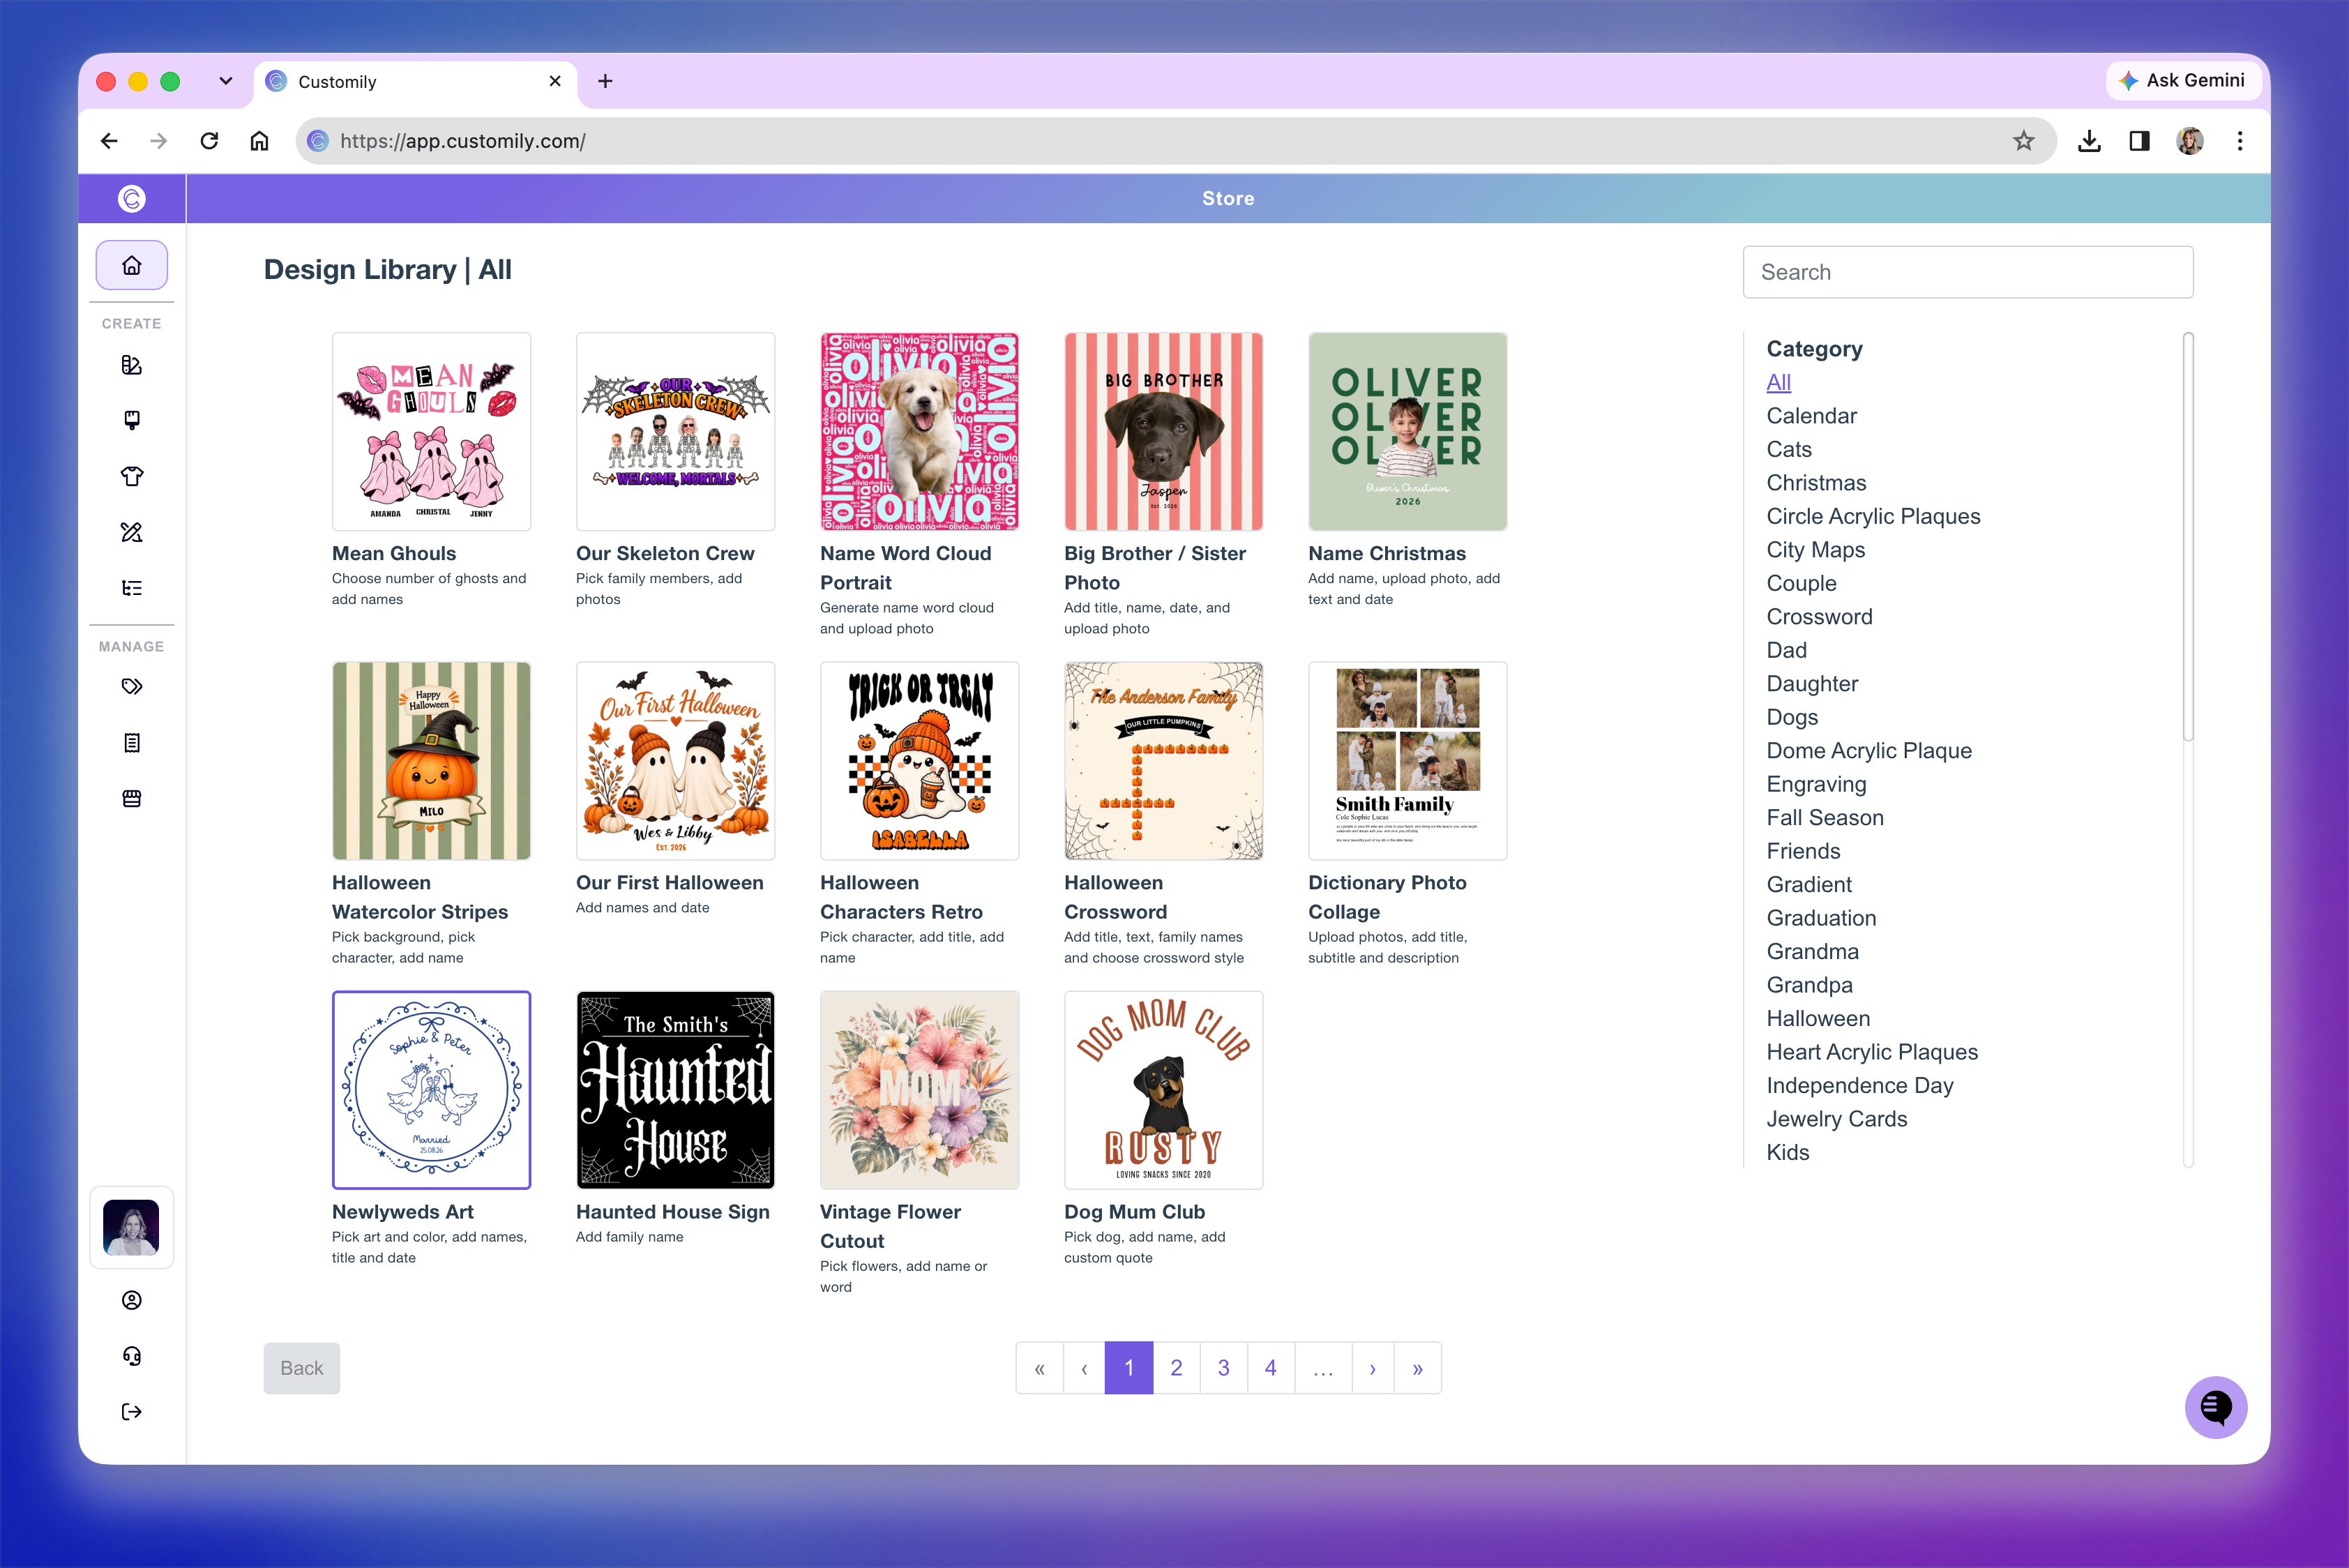The width and height of the screenshot is (2349, 1568).
Task: Open the brush icon under Create
Action: pos(131,420)
